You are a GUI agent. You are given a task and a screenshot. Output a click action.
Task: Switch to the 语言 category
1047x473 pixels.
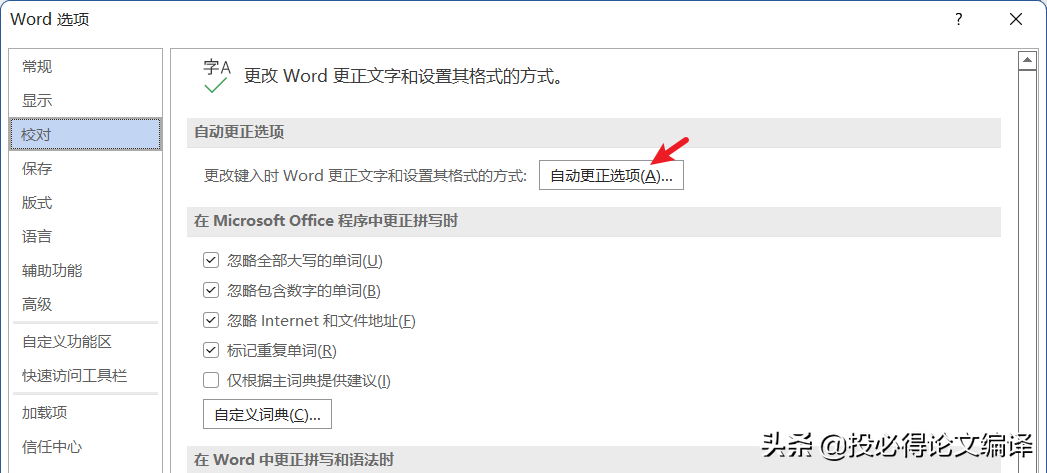click(85, 237)
